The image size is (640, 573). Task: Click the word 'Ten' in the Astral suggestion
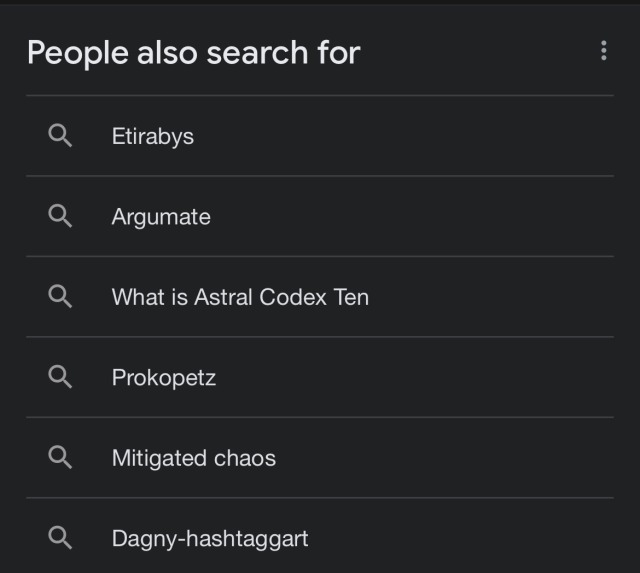click(x=352, y=297)
